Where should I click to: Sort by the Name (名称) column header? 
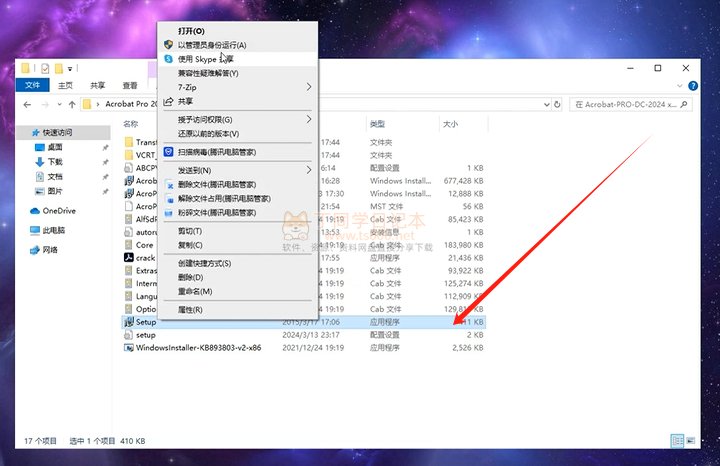131,124
